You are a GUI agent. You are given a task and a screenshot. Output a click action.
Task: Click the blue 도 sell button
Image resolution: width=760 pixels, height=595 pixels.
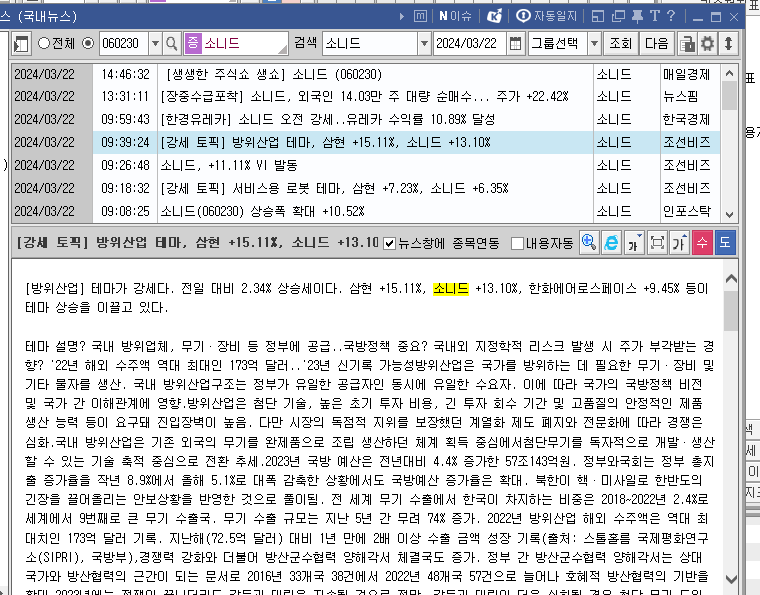click(725, 243)
